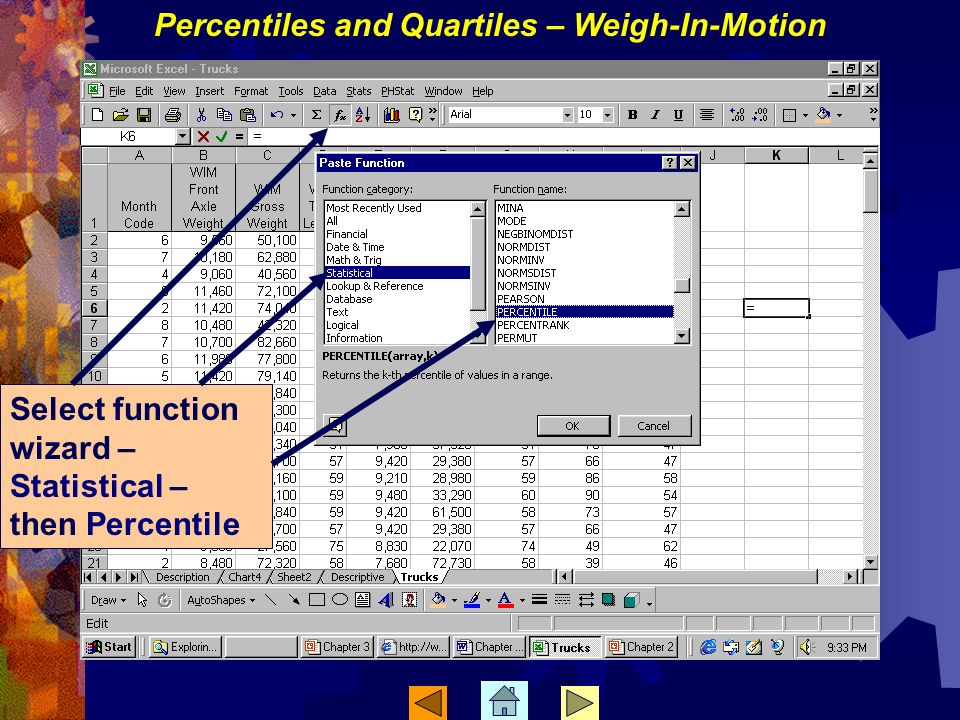The image size is (960, 720).
Task: Center-align cell contents
Action: (707, 114)
